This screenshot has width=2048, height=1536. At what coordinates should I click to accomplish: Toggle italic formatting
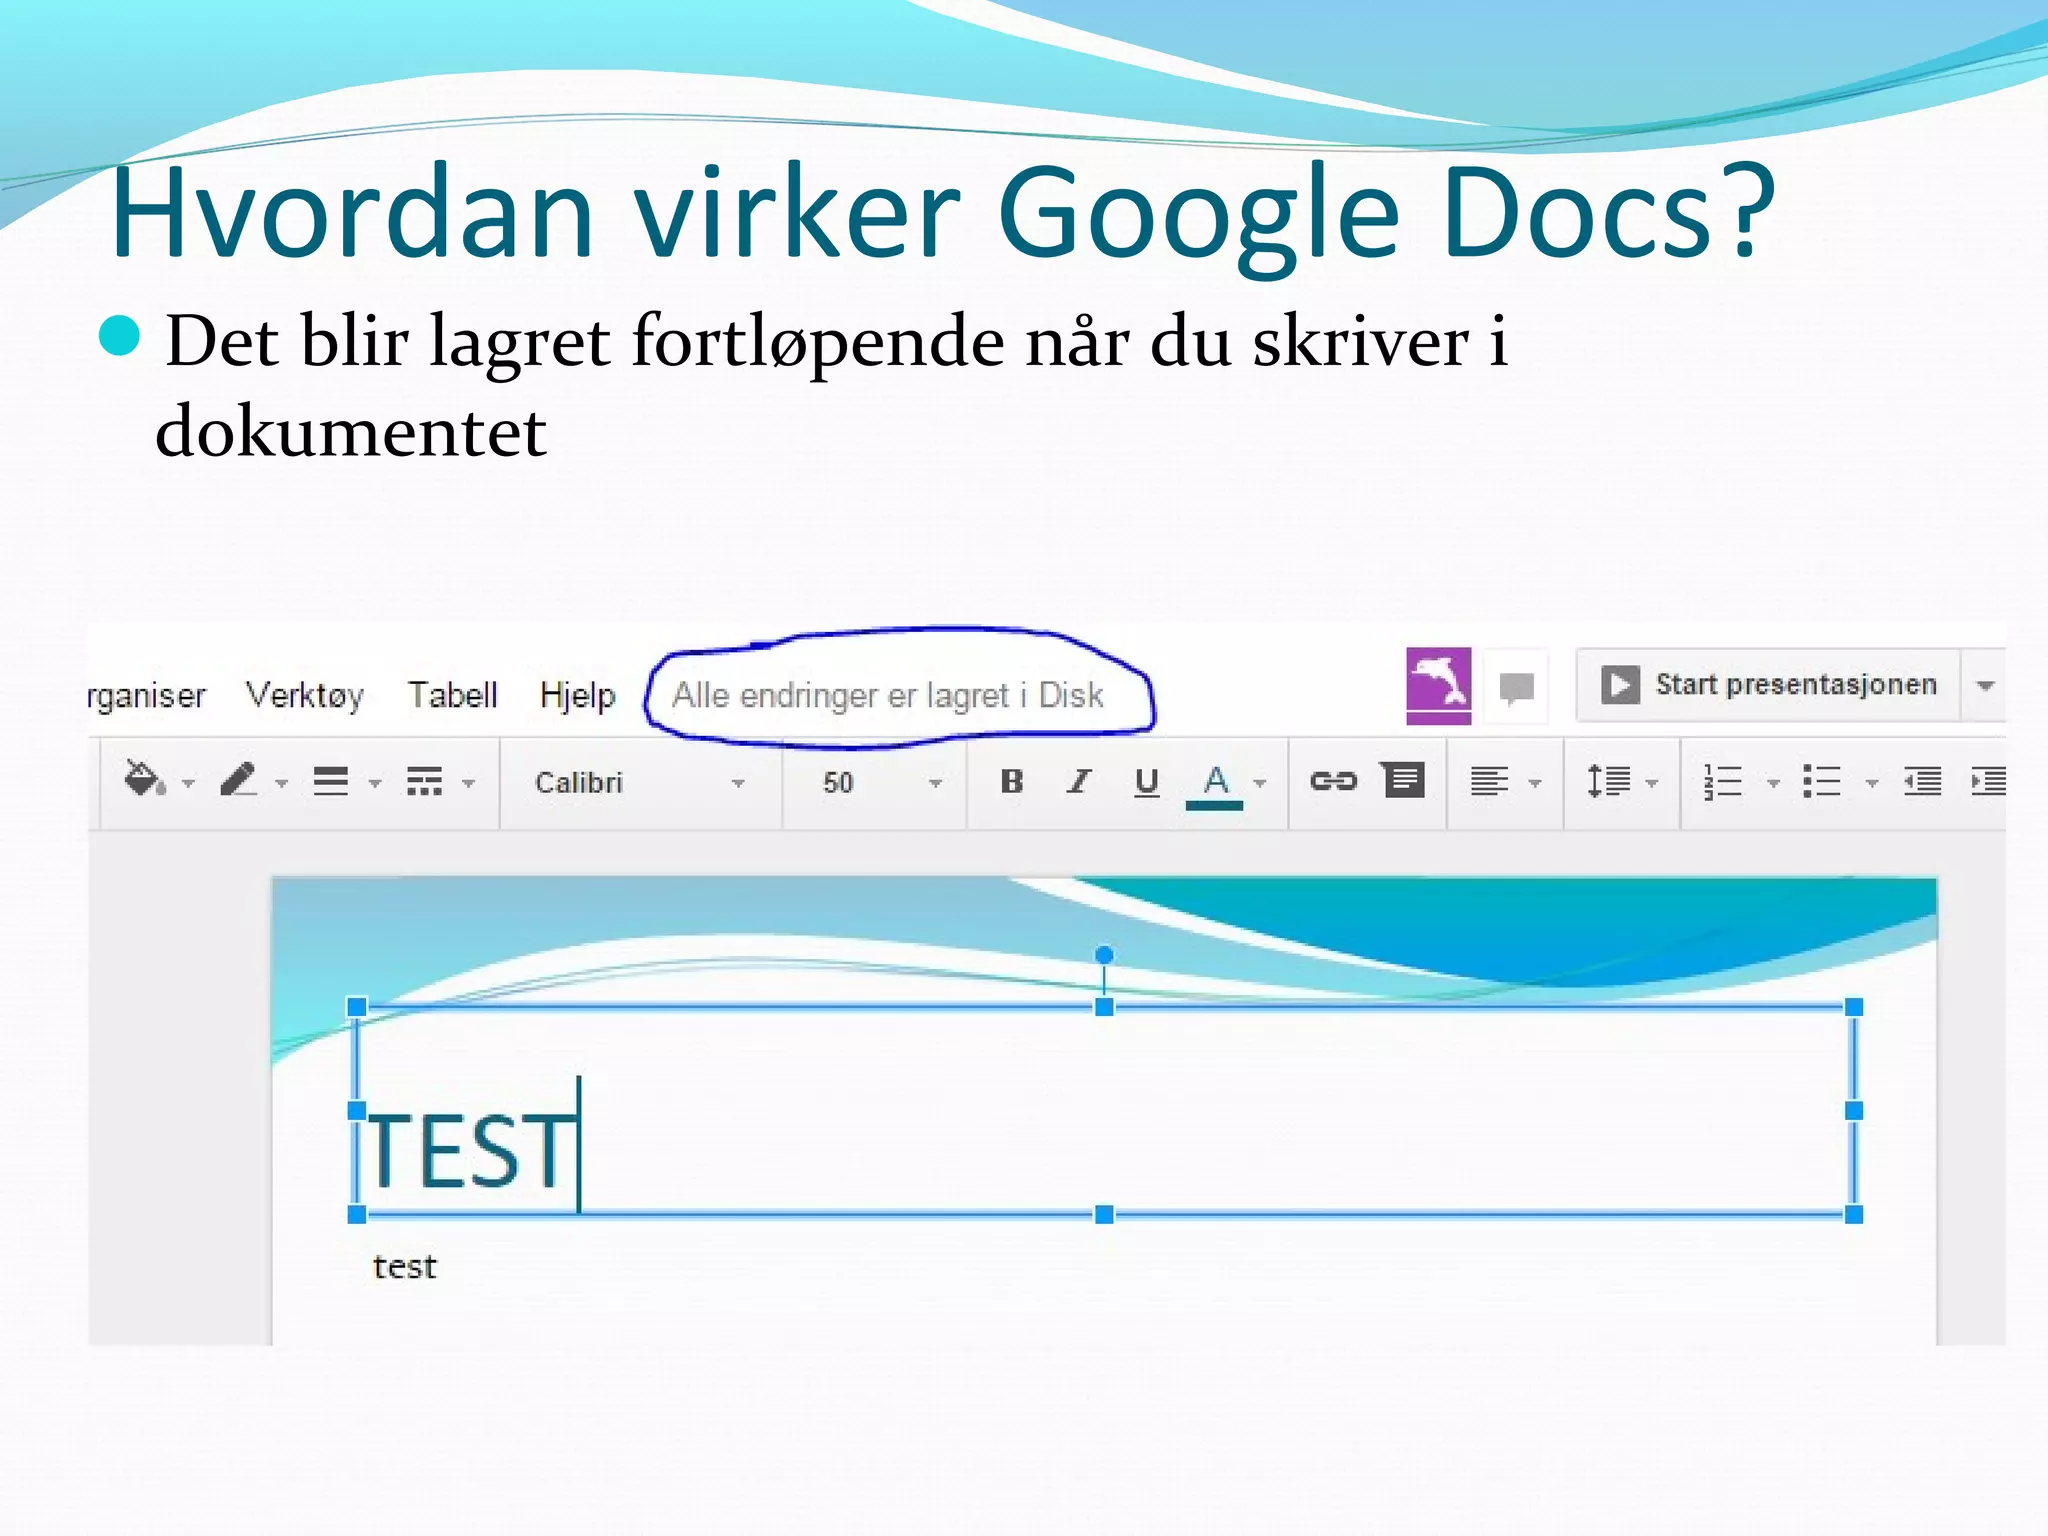1078,781
